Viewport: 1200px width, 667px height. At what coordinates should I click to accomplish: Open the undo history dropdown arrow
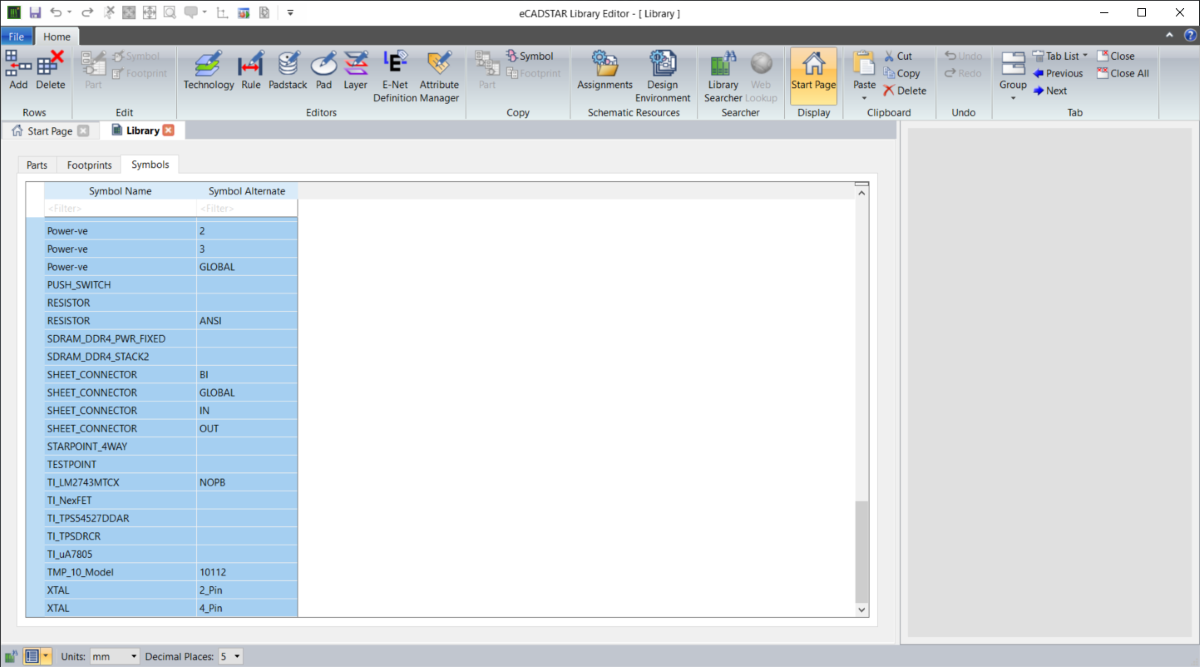tap(69, 12)
